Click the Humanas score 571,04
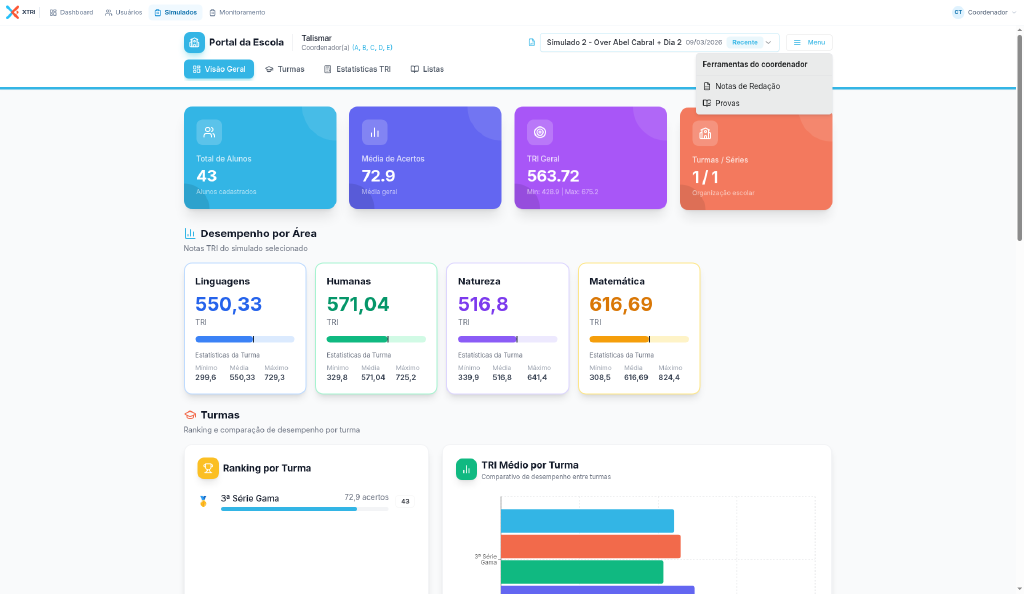 358,304
